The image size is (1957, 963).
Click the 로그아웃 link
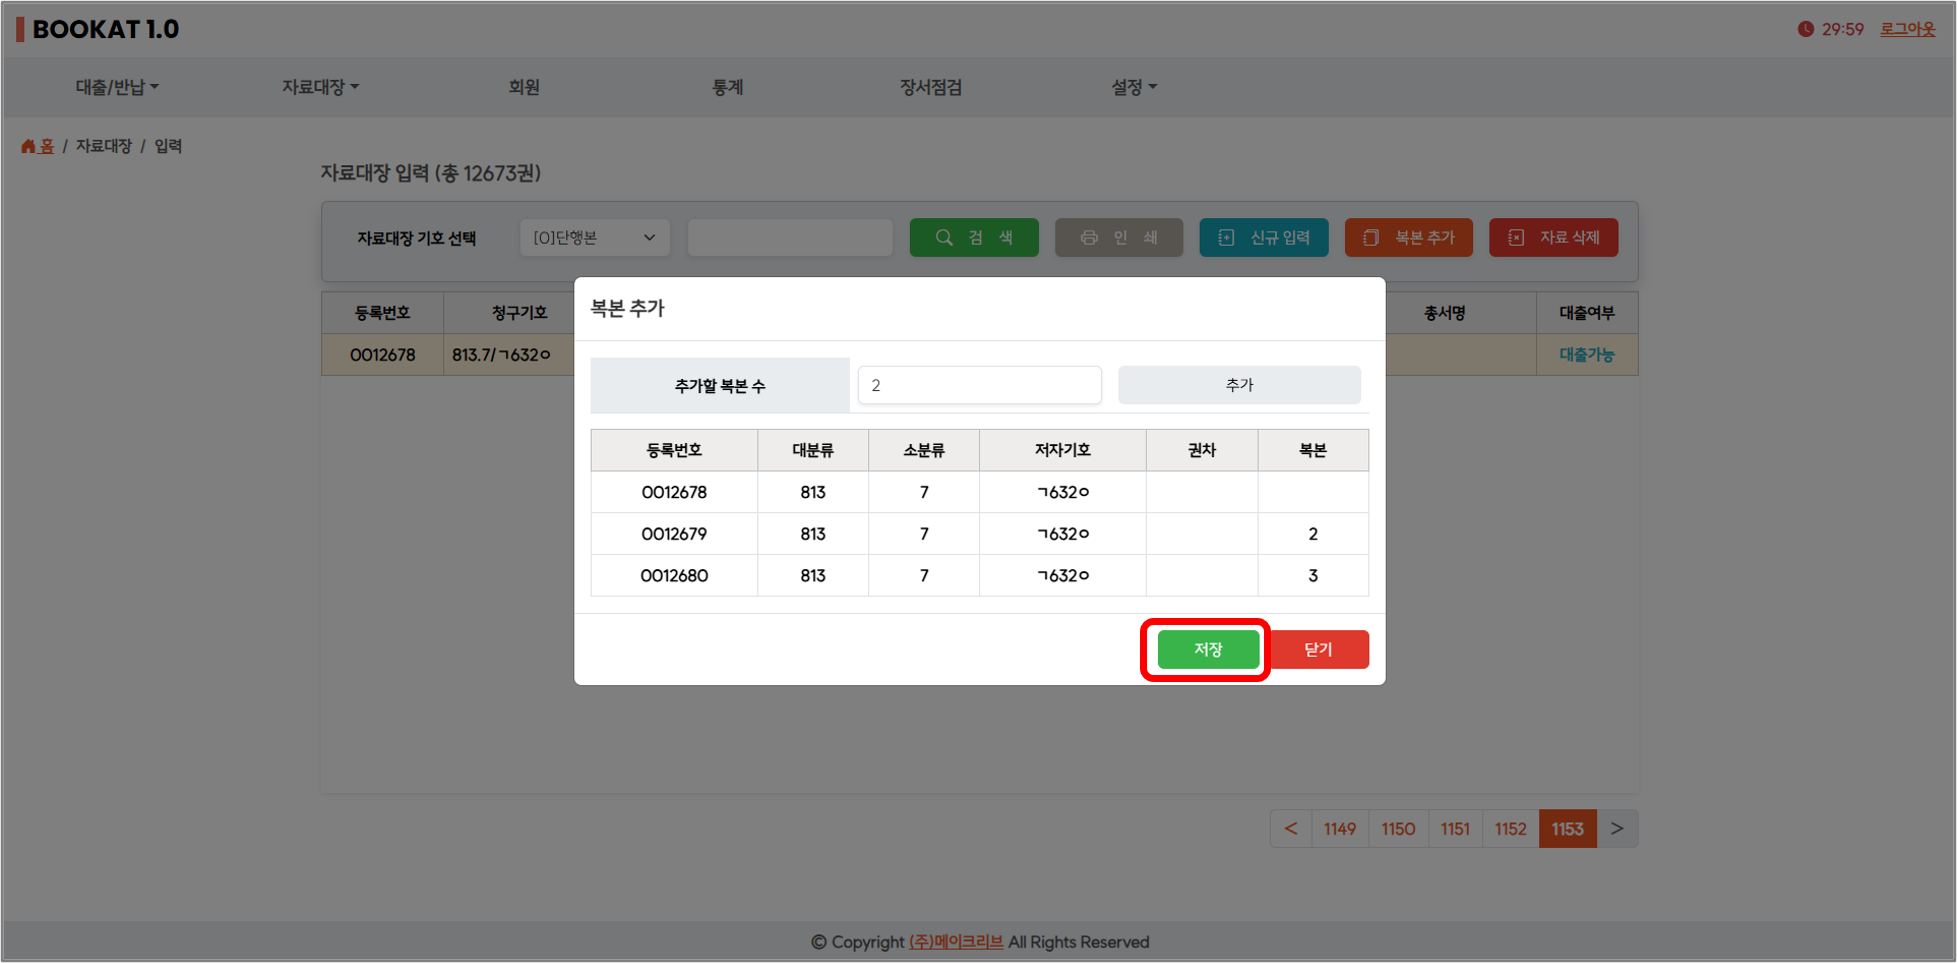(x=1907, y=29)
